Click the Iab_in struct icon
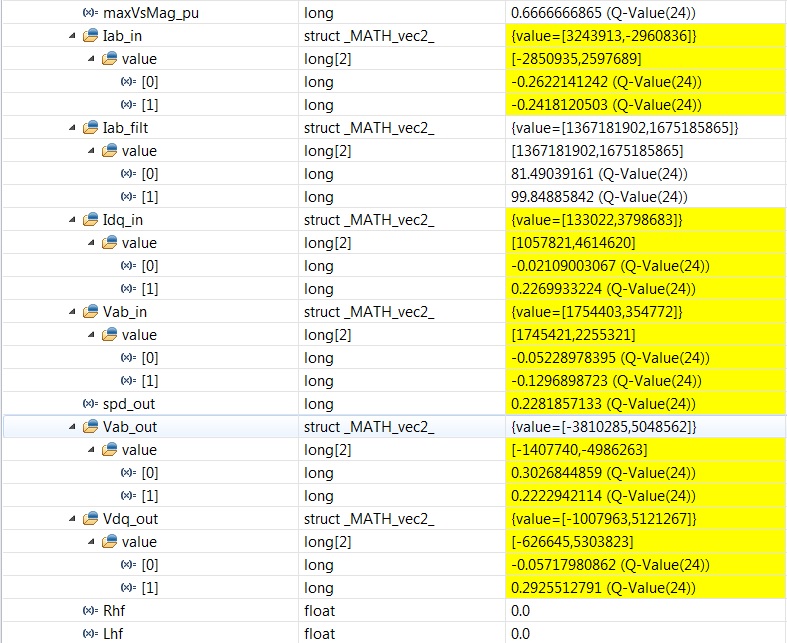The height and width of the screenshot is (643, 787). pos(90,36)
